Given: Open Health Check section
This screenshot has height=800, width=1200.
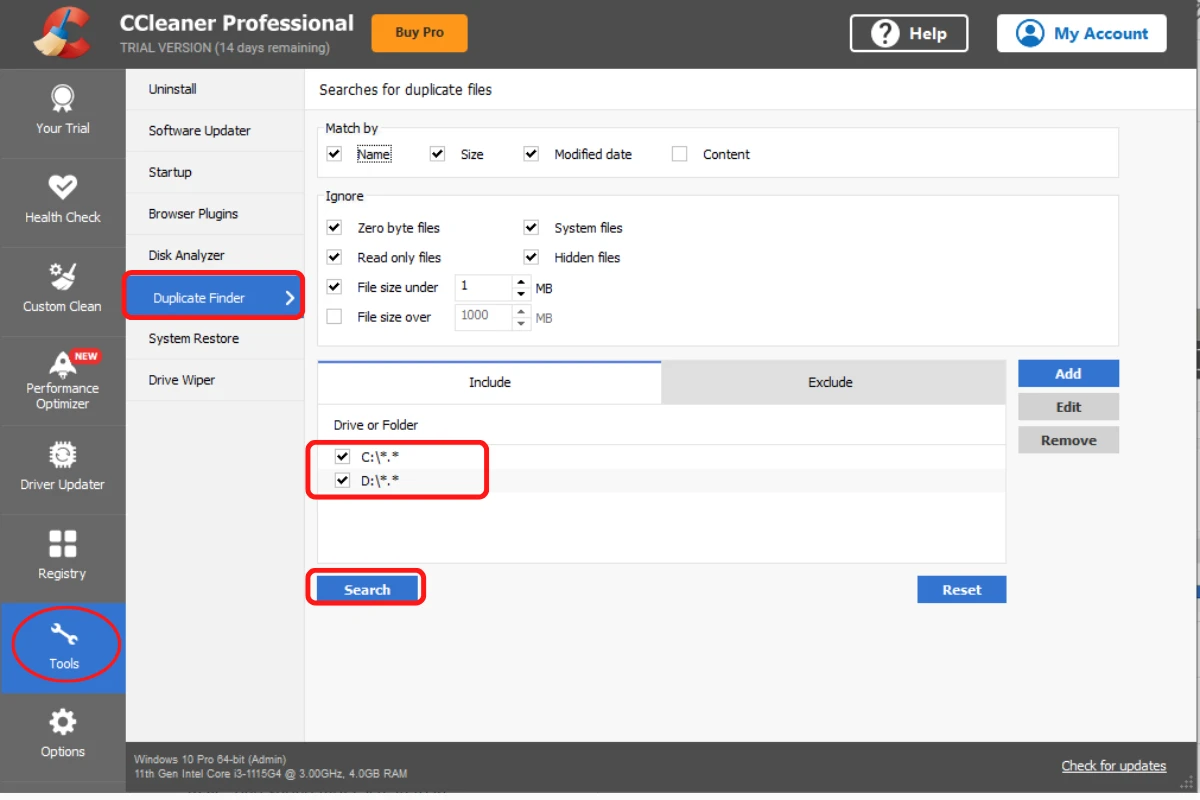Looking at the screenshot, I should [62, 201].
